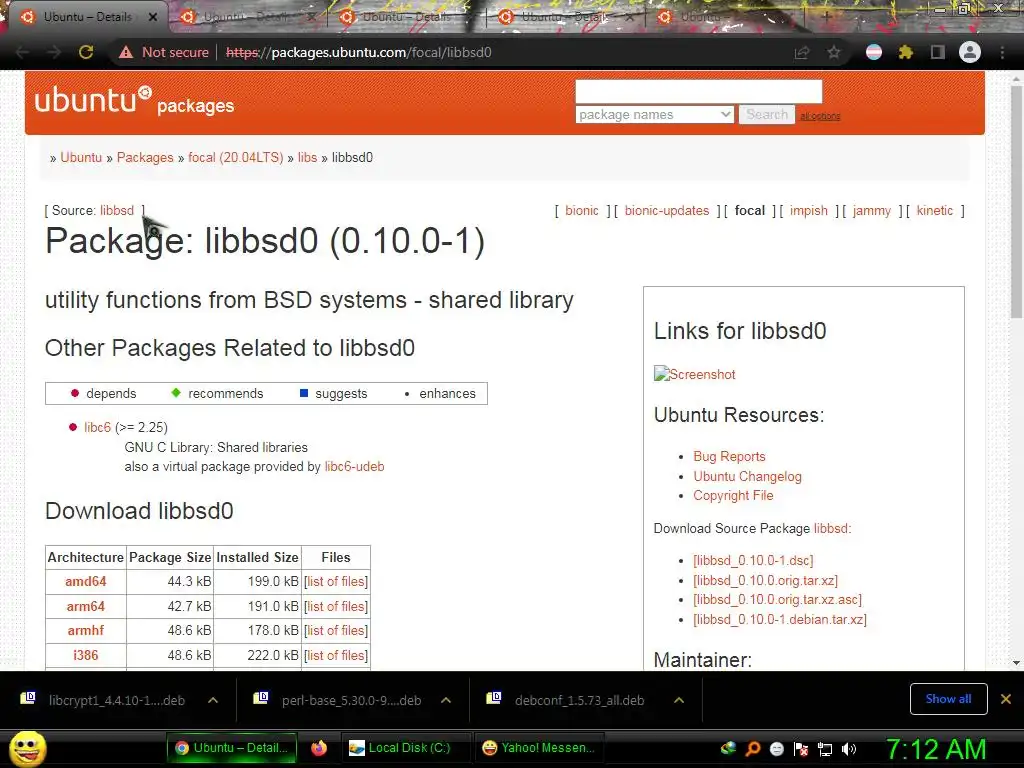1024x768 pixels.
Task: Switch to the third Ubuntu – Details tab
Action: pyautogui.click(x=405, y=17)
